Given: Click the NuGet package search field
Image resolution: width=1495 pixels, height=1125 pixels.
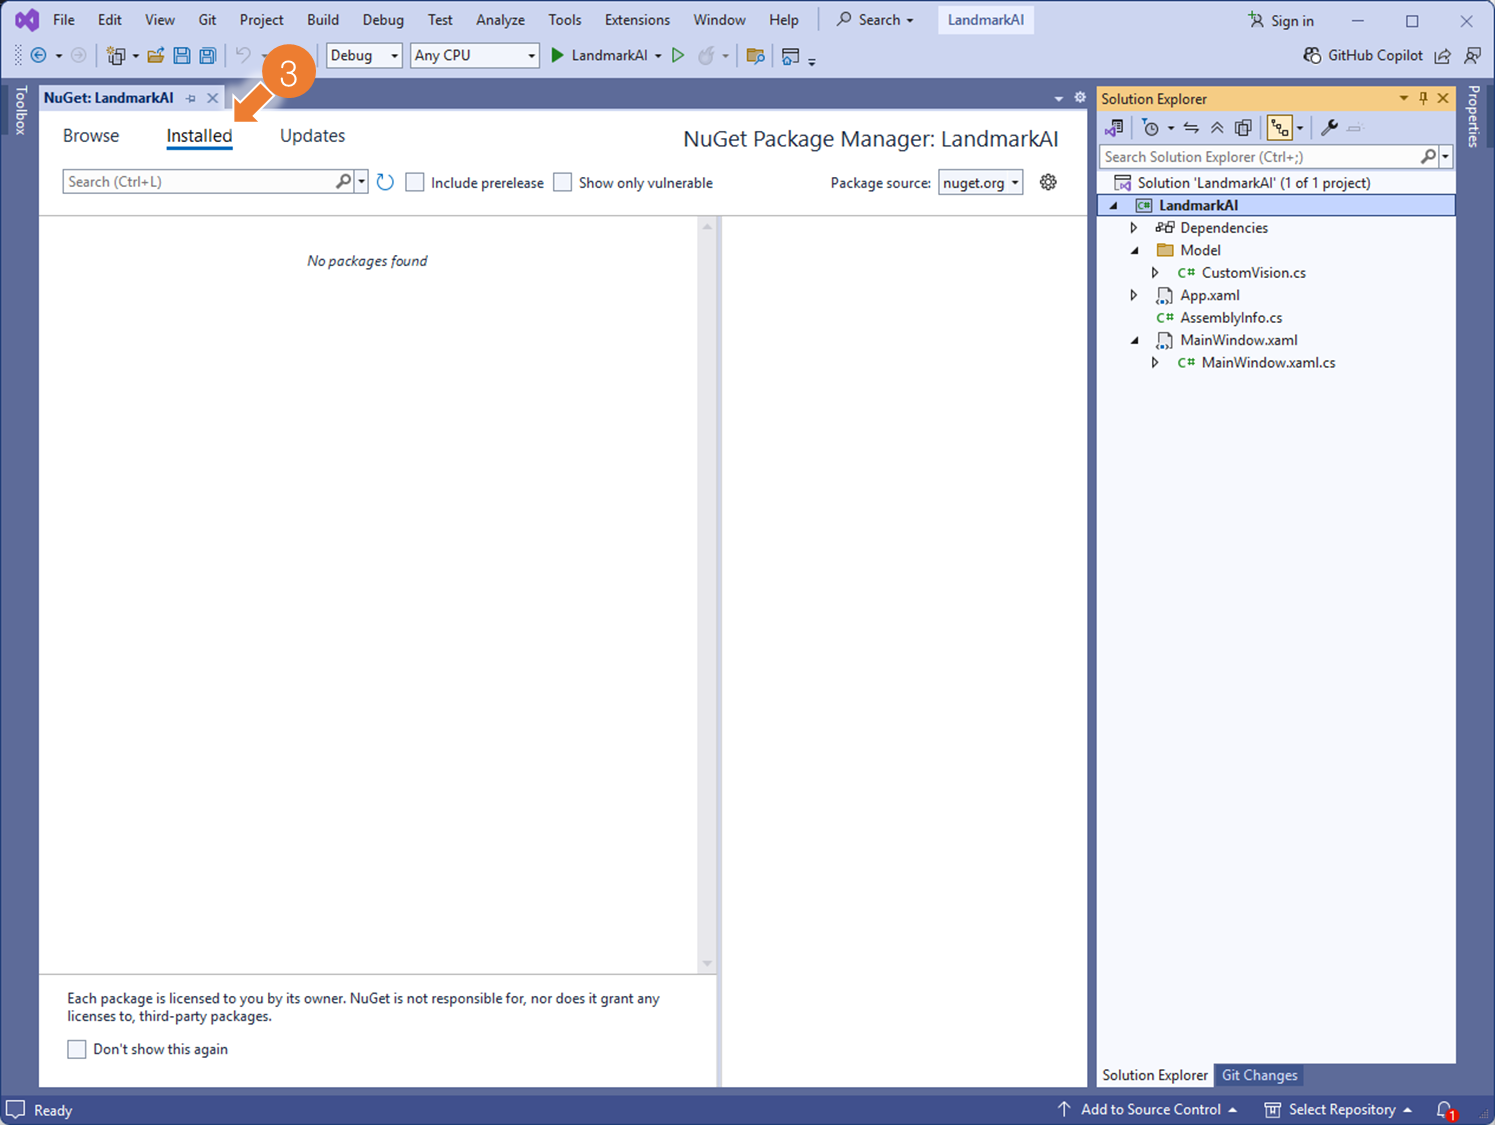Looking at the screenshot, I should (198, 182).
